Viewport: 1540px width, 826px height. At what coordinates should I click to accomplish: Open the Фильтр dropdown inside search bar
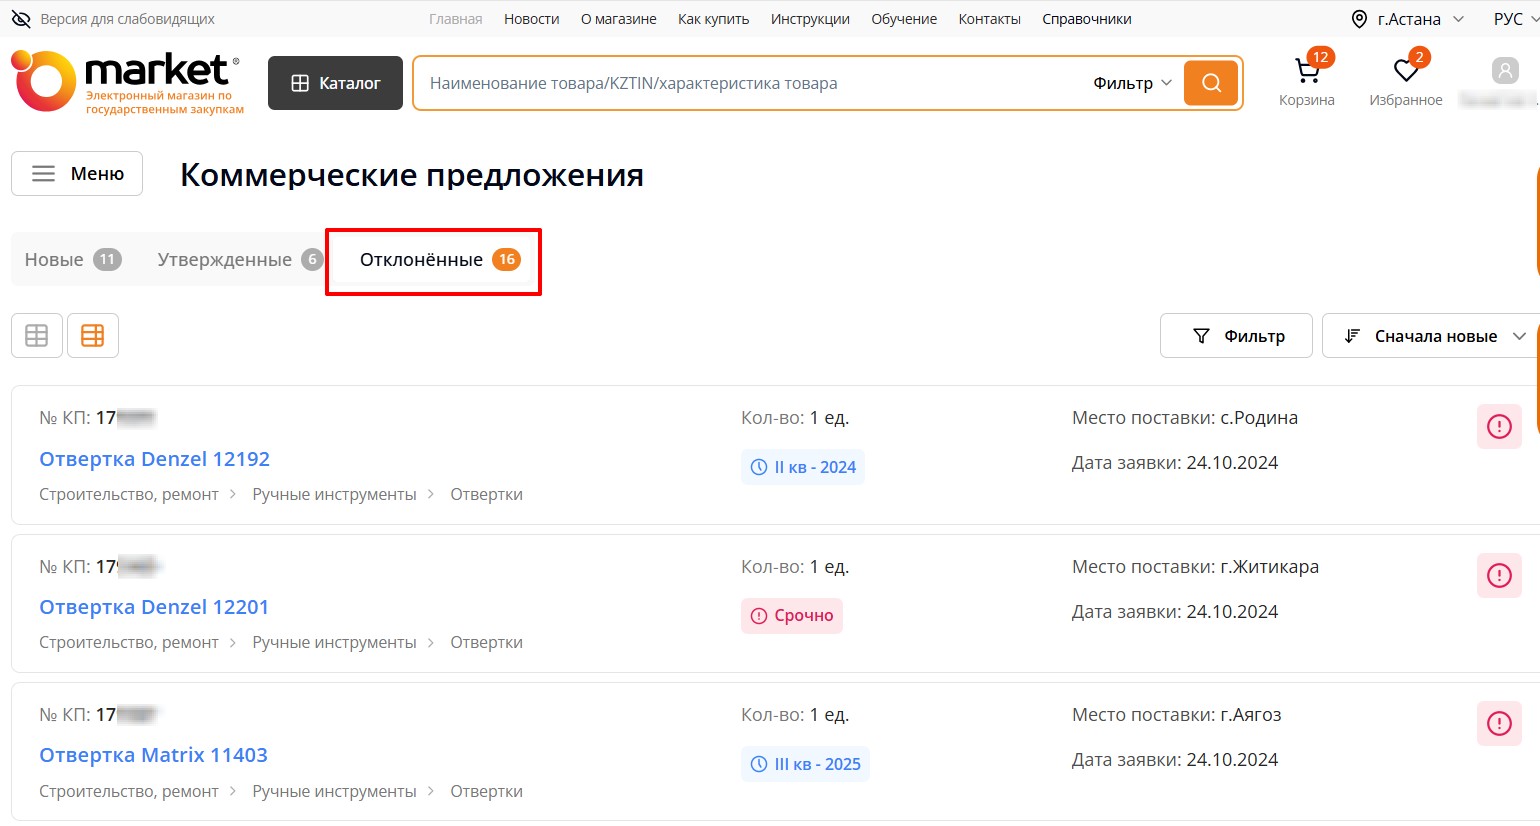point(1131,83)
